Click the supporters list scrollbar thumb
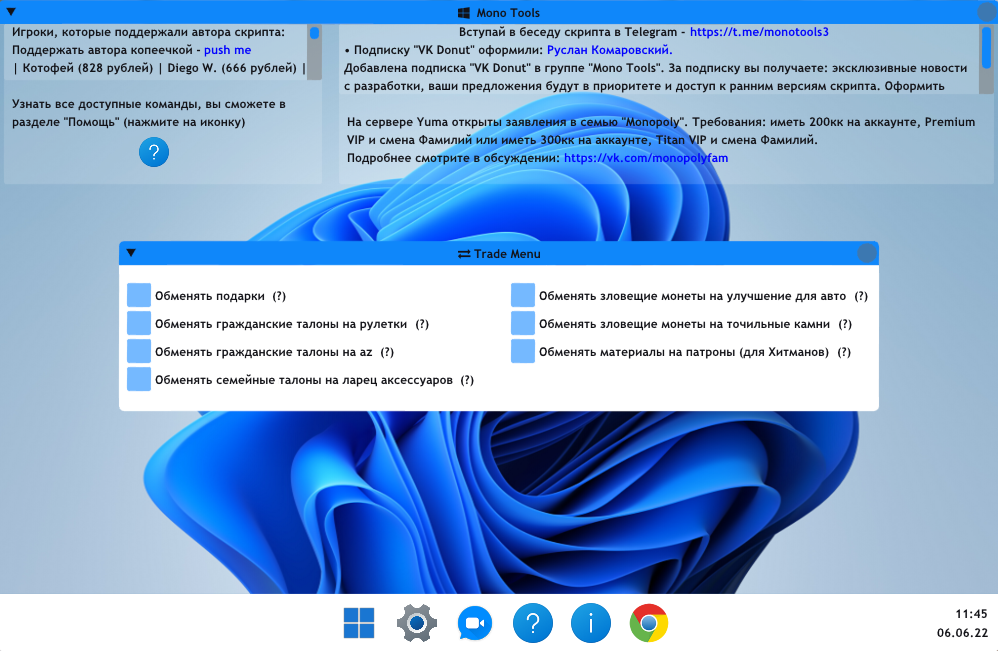 click(x=314, y=33)
